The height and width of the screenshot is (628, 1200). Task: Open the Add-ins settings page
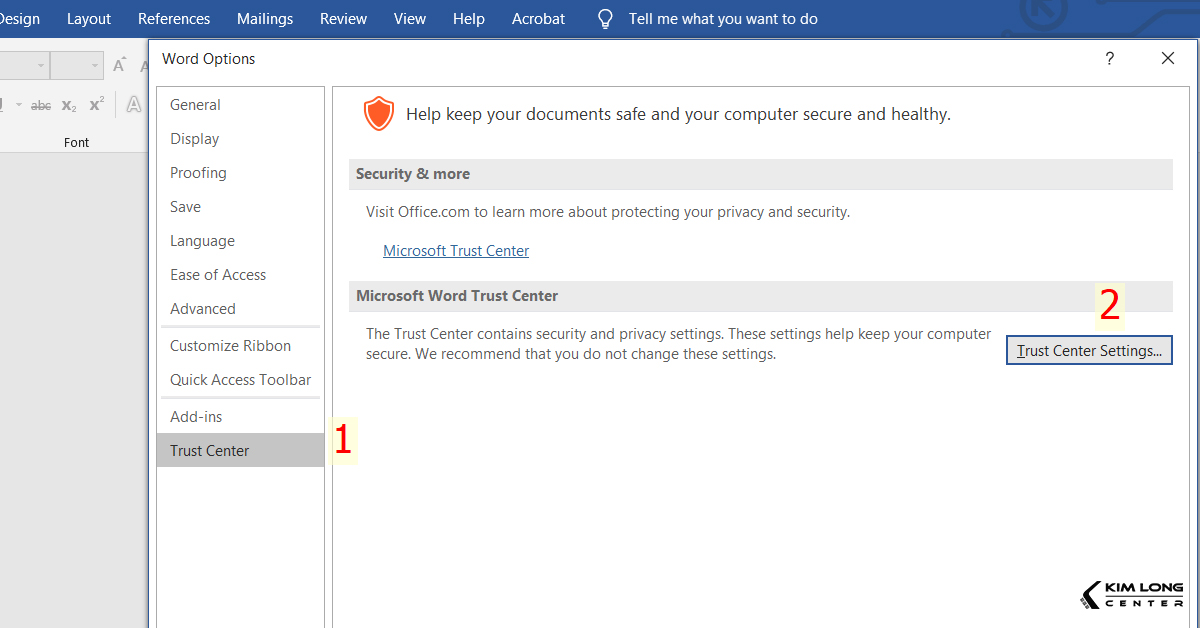[x=195, y=416]
